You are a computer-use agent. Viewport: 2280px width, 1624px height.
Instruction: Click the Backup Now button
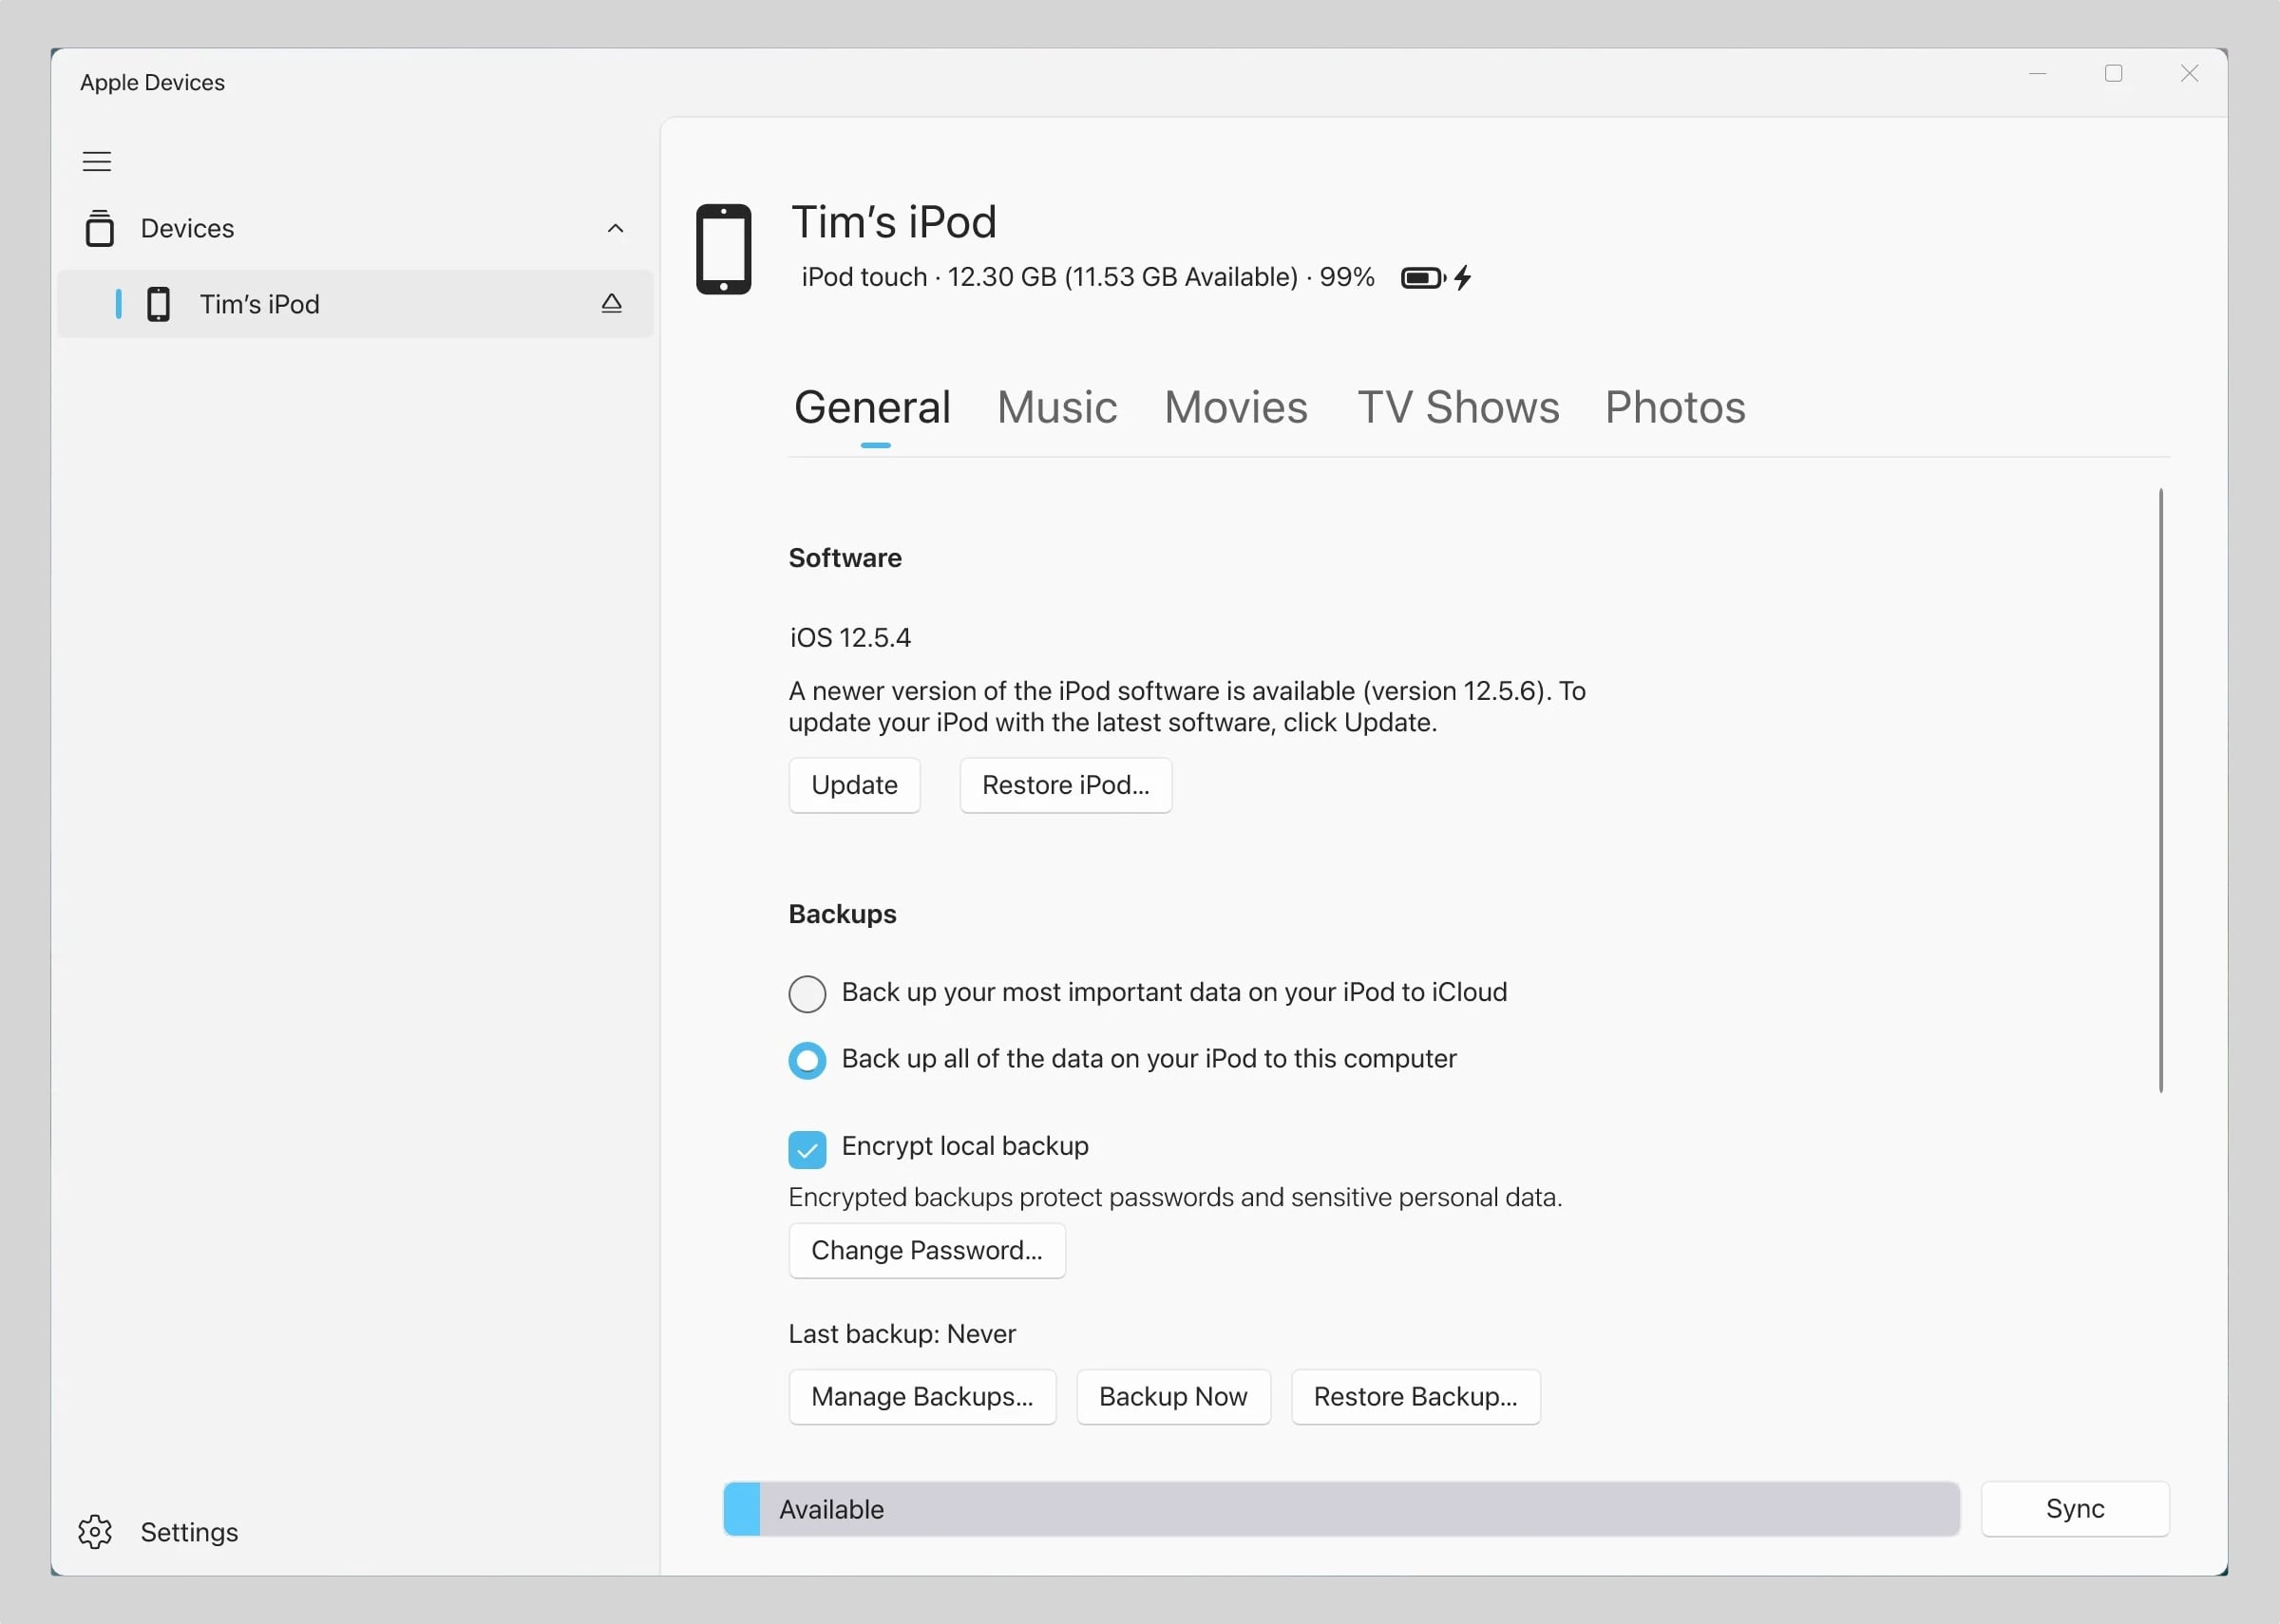click(x=1173, y=1396)
